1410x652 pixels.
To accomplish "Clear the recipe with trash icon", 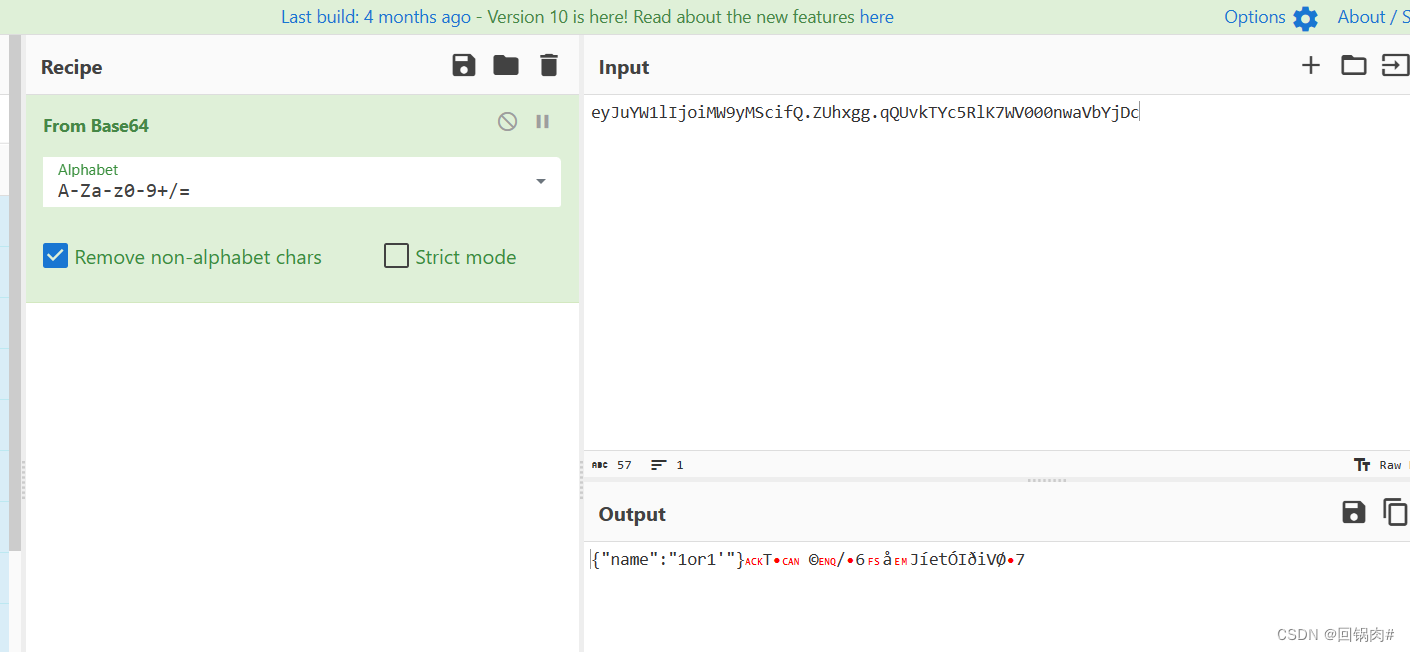I will [549, 66].
